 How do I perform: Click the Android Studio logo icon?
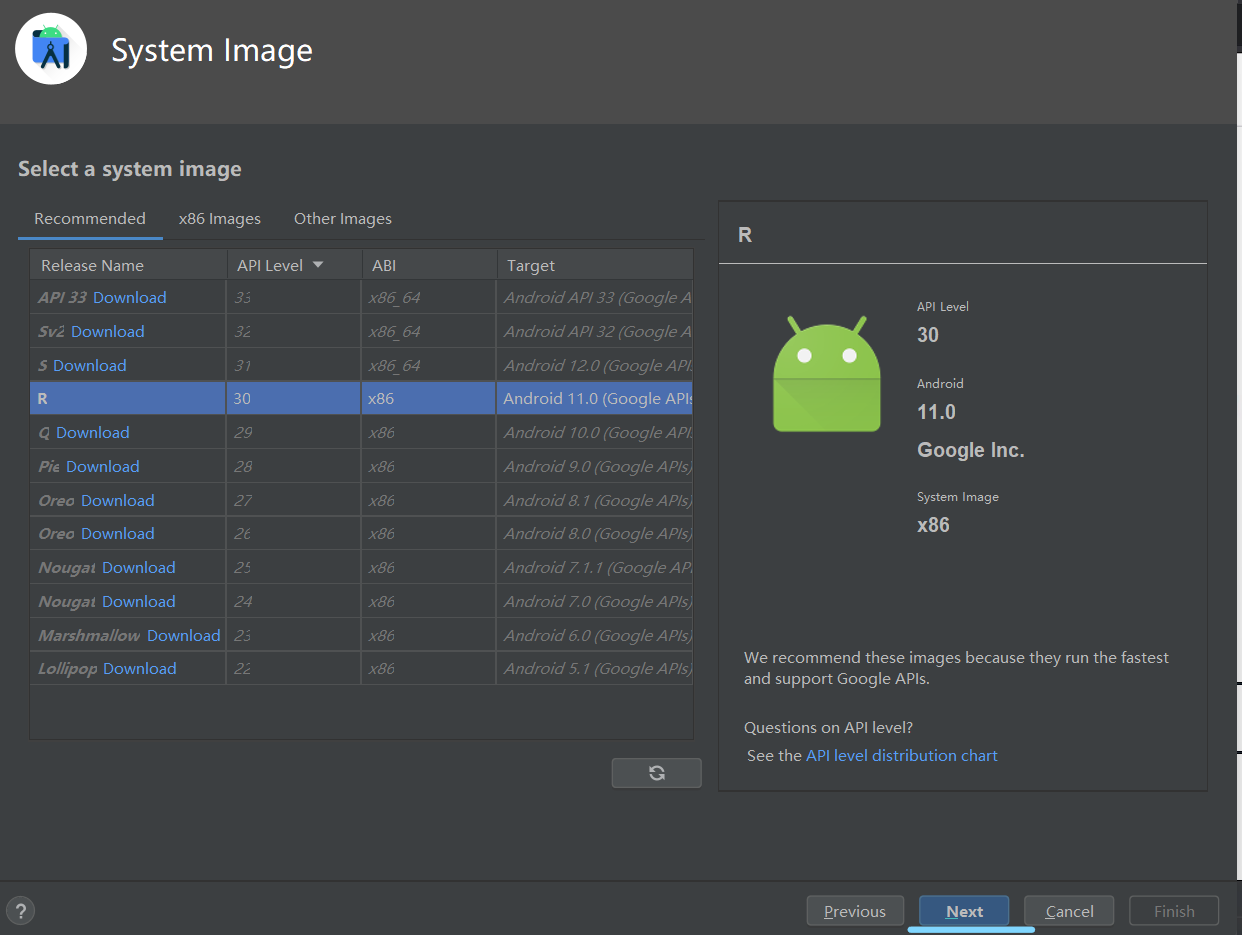(x=51, y=49)
